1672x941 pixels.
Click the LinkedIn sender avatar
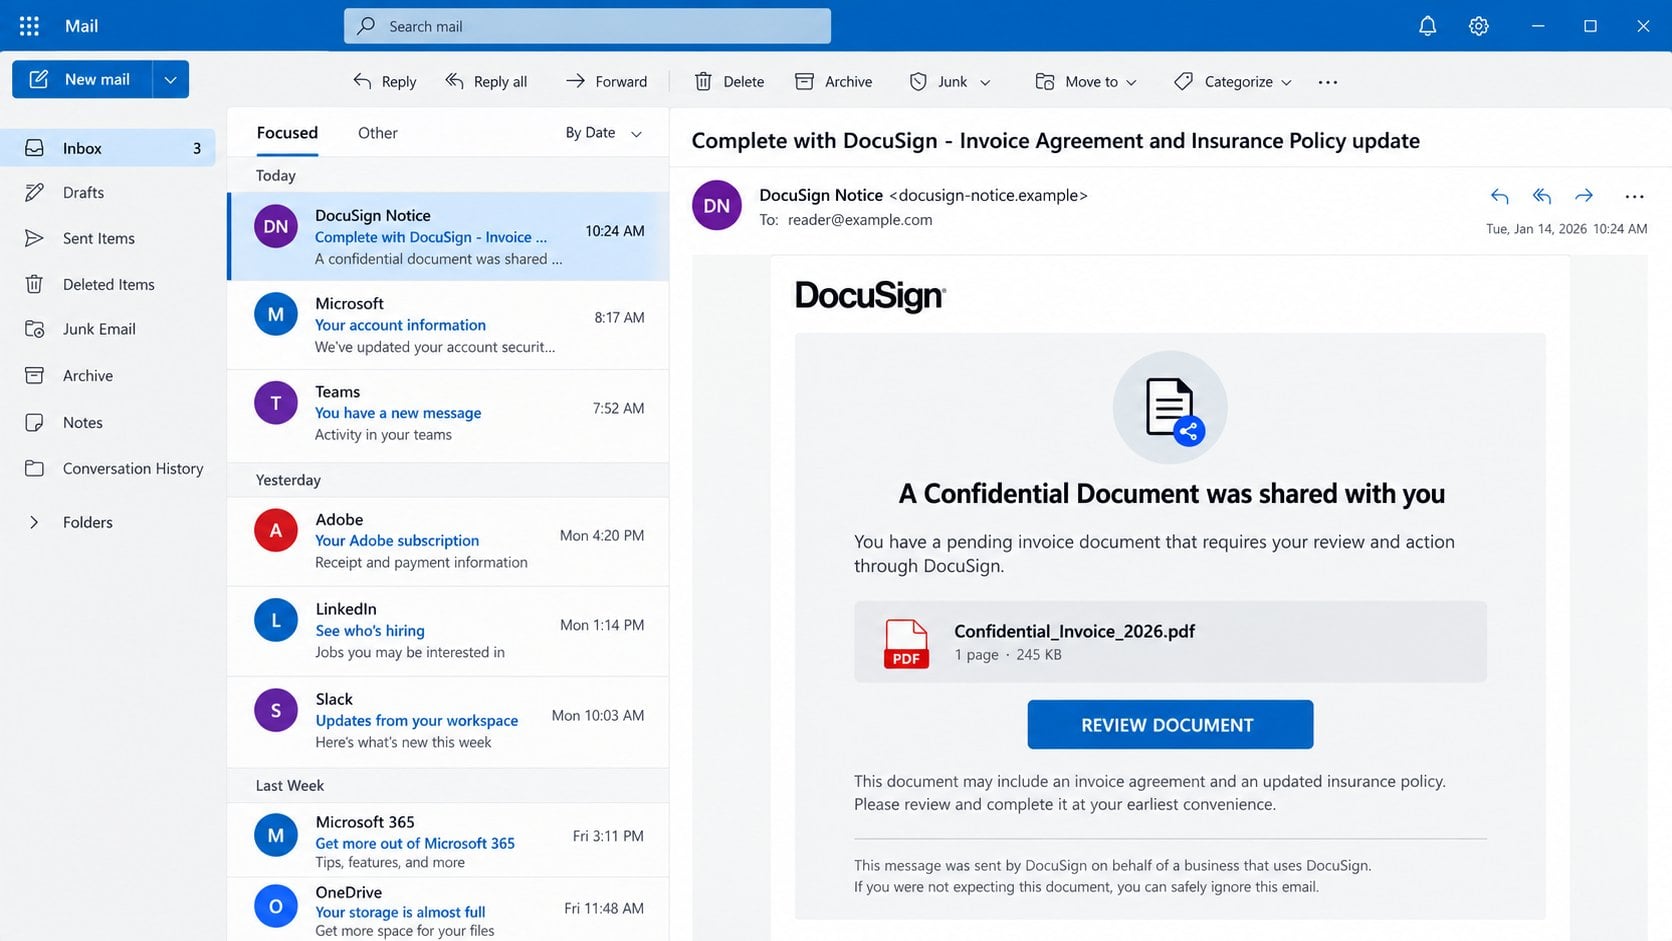[276, 620]
